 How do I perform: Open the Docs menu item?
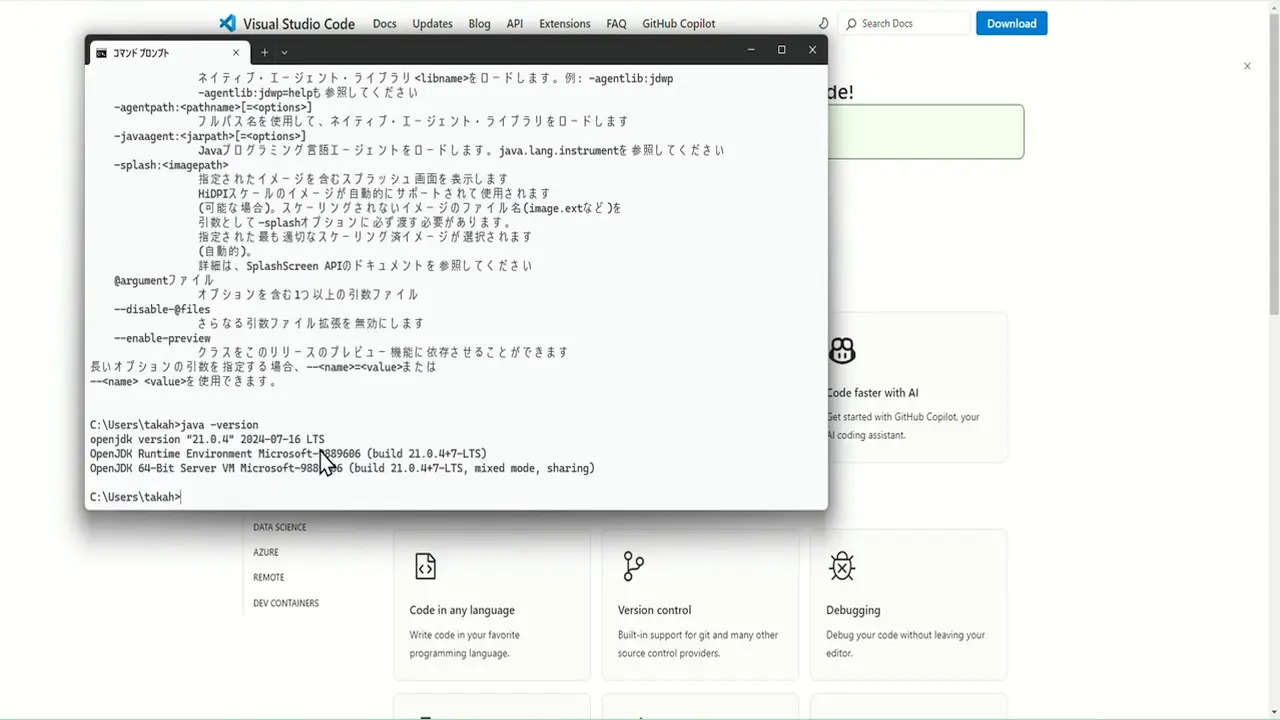coord(384,23)
